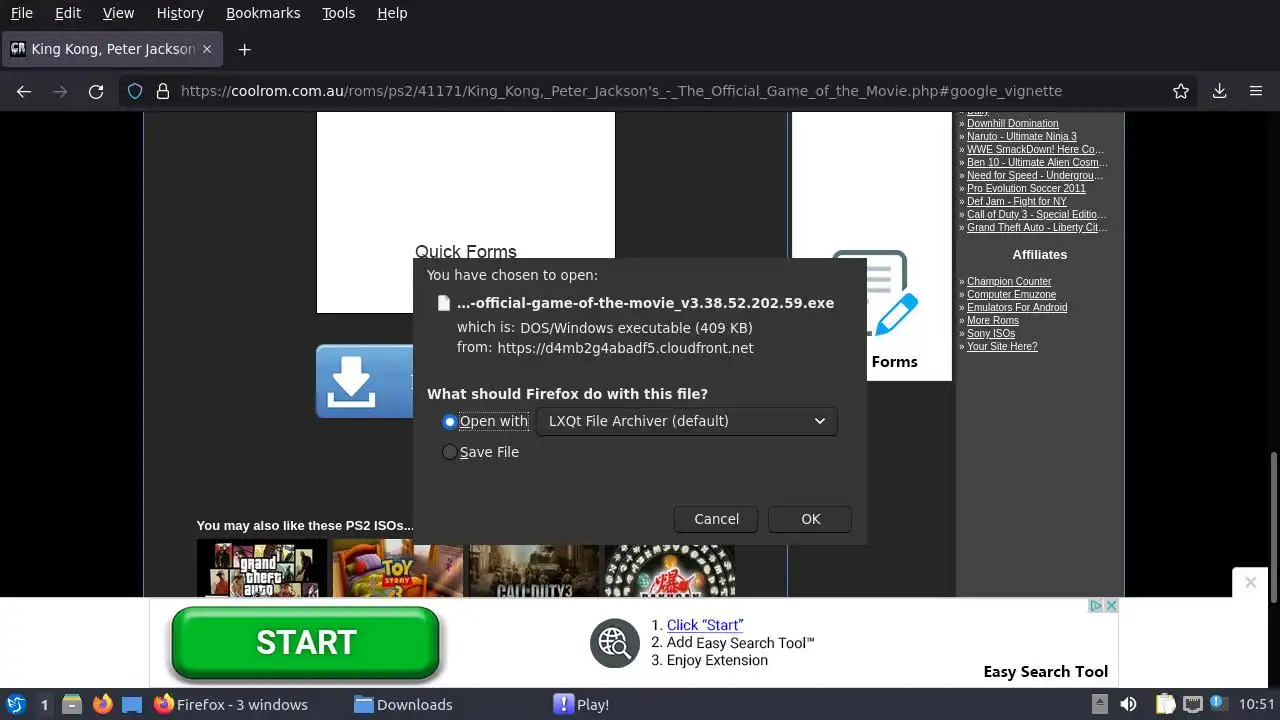Viewport: 1280px width, 720px height.
Task: Open the Emulators For Android link
Action: click(x=1017, y=307)
